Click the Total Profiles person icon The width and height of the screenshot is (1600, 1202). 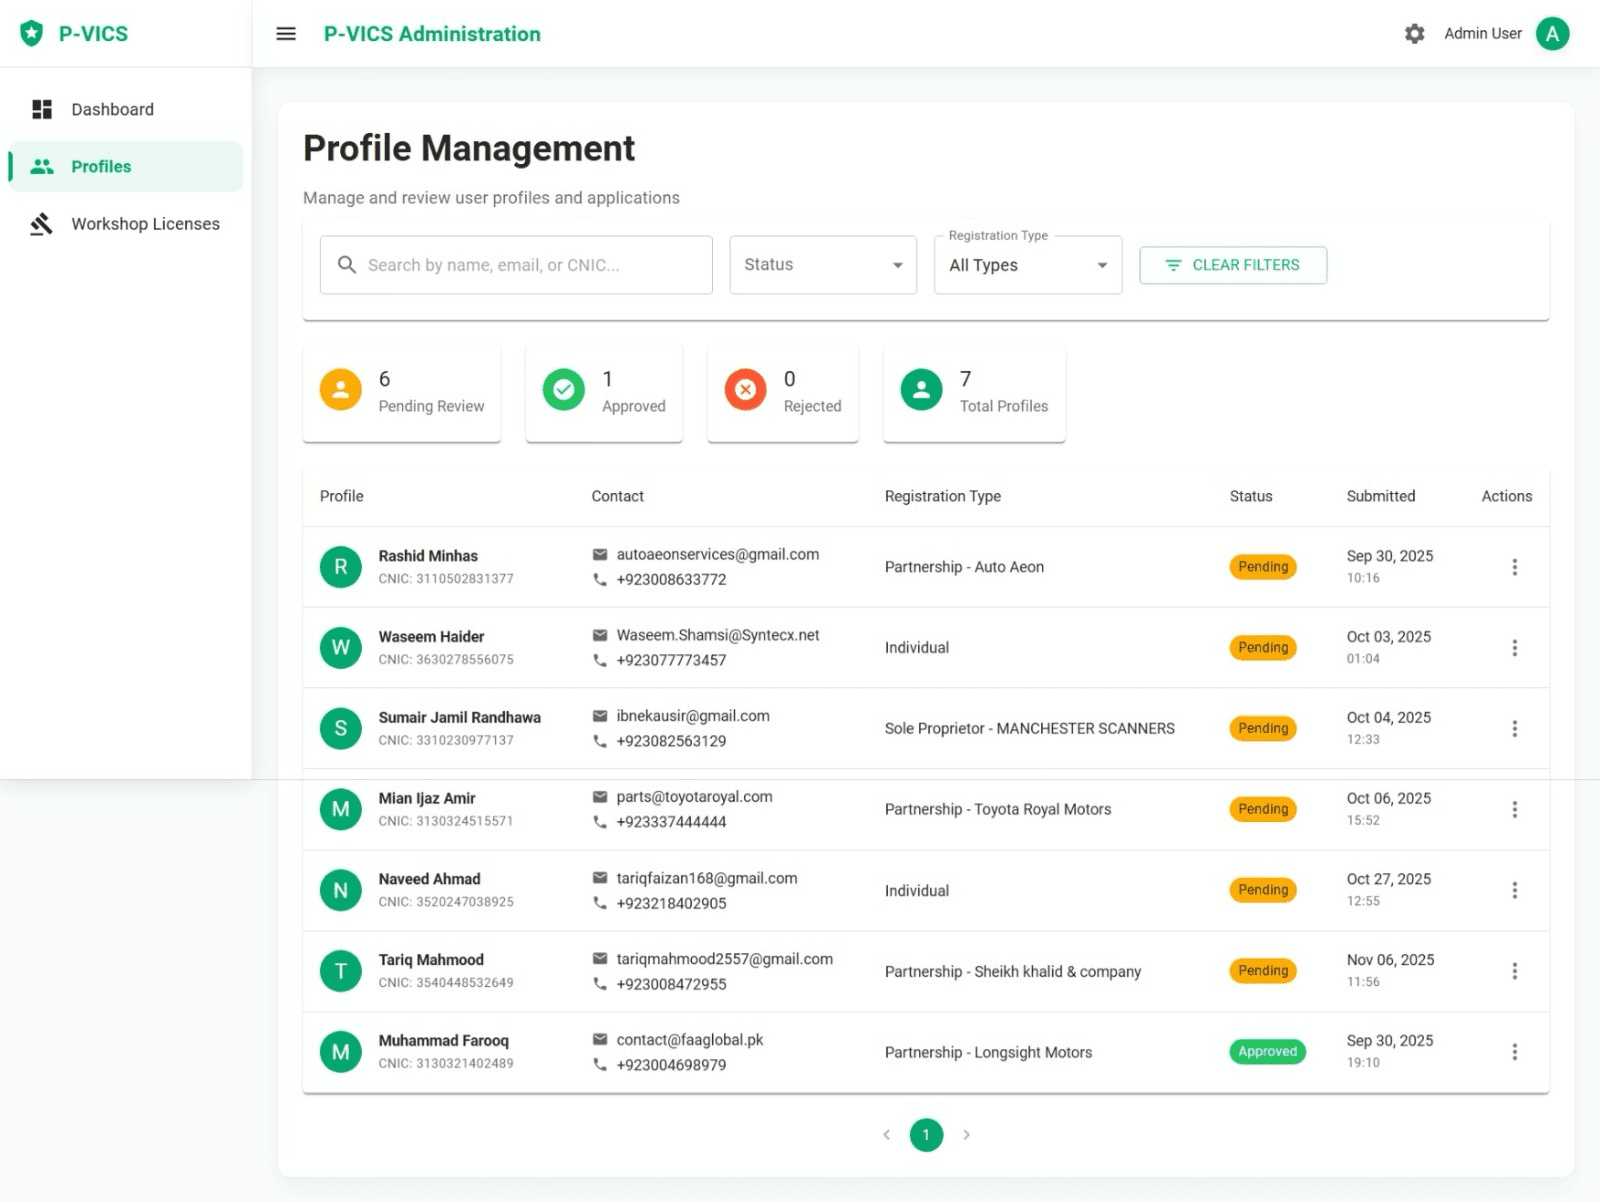pyautogui.click(x=922, y=389)
